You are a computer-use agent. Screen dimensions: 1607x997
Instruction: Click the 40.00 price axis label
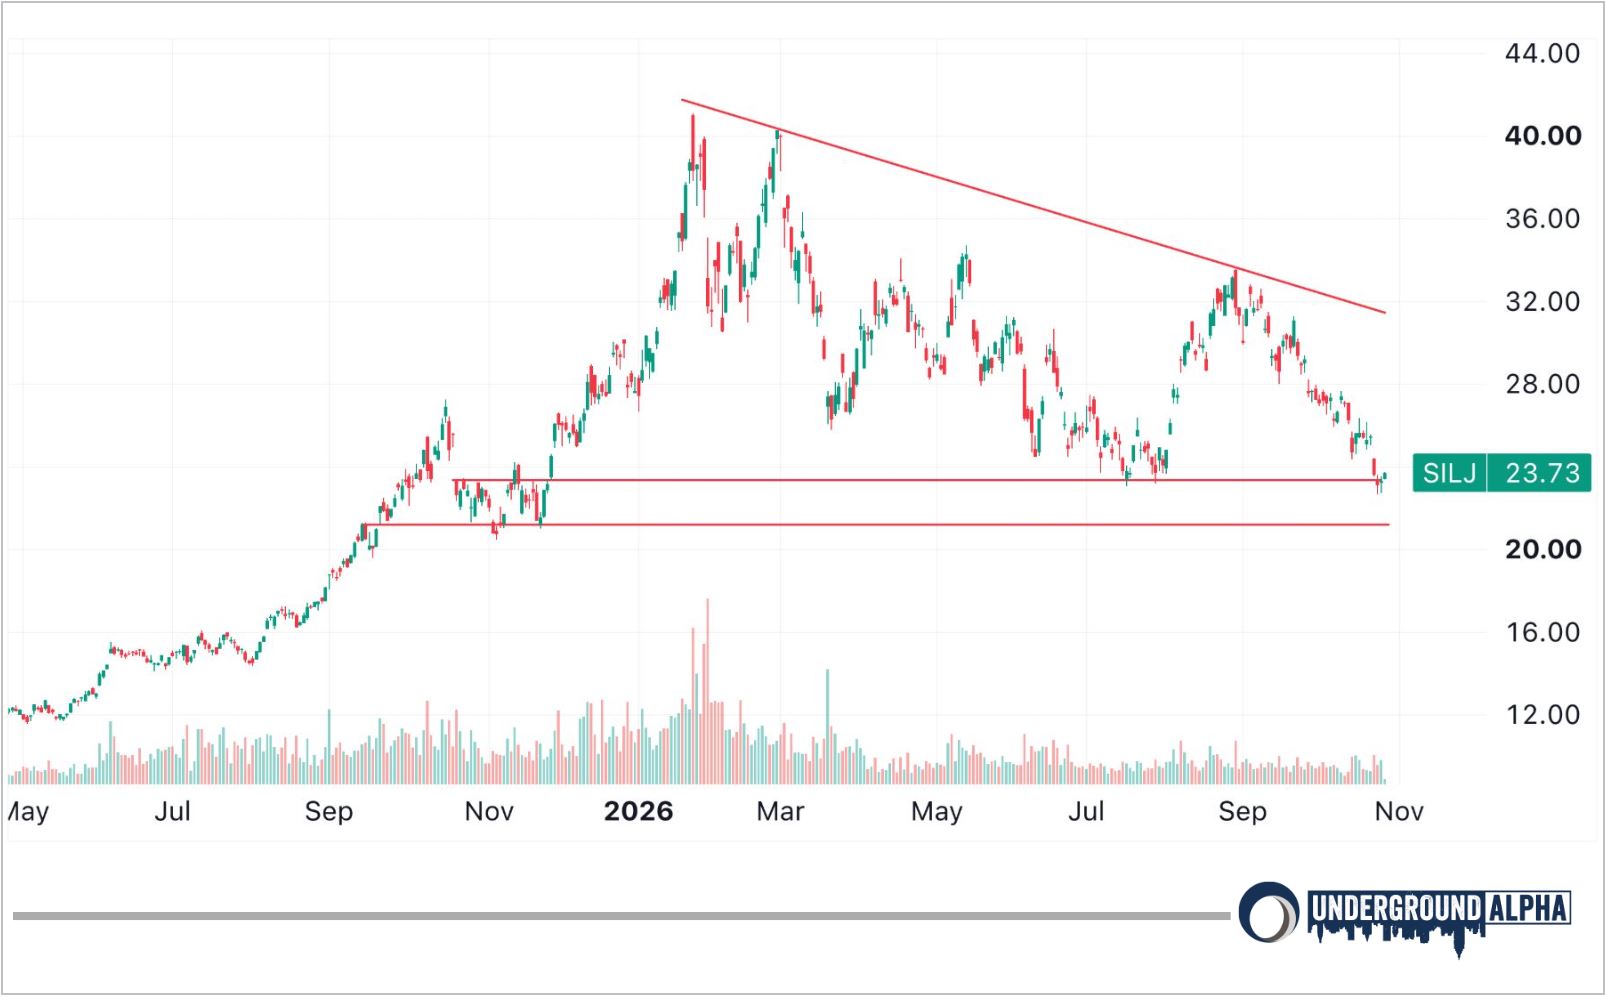coord(1542,136)
